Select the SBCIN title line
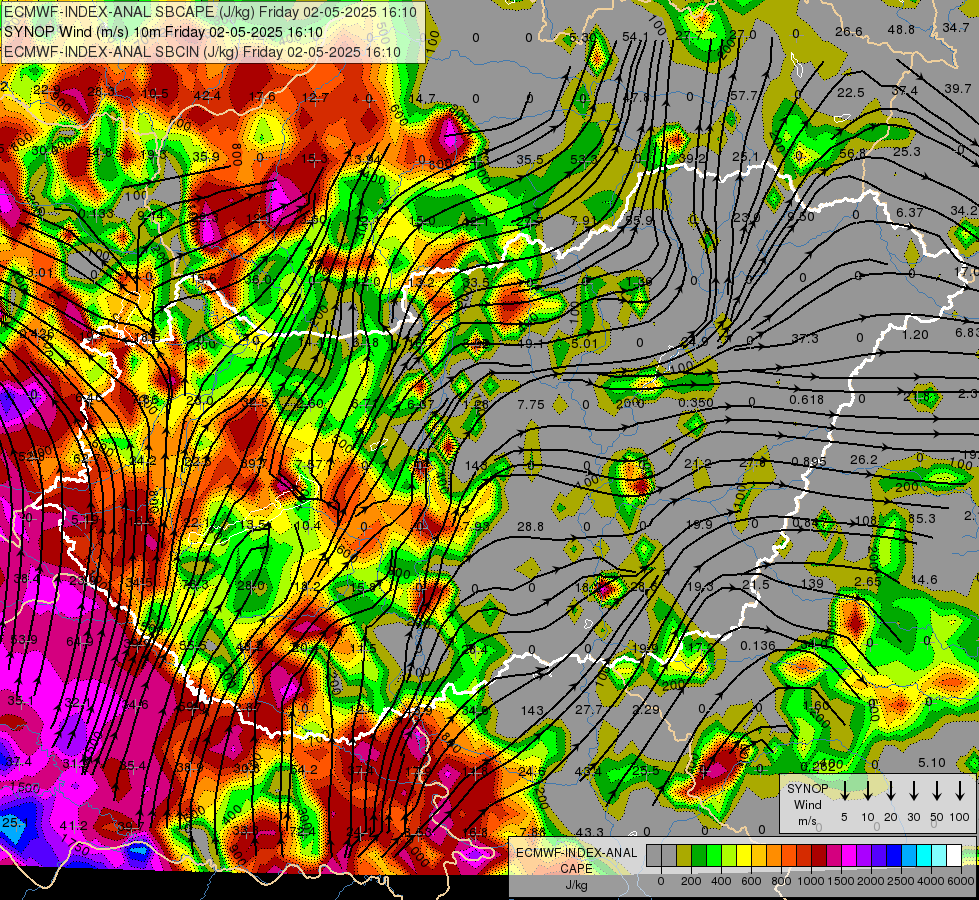 [x=202, y=52]
